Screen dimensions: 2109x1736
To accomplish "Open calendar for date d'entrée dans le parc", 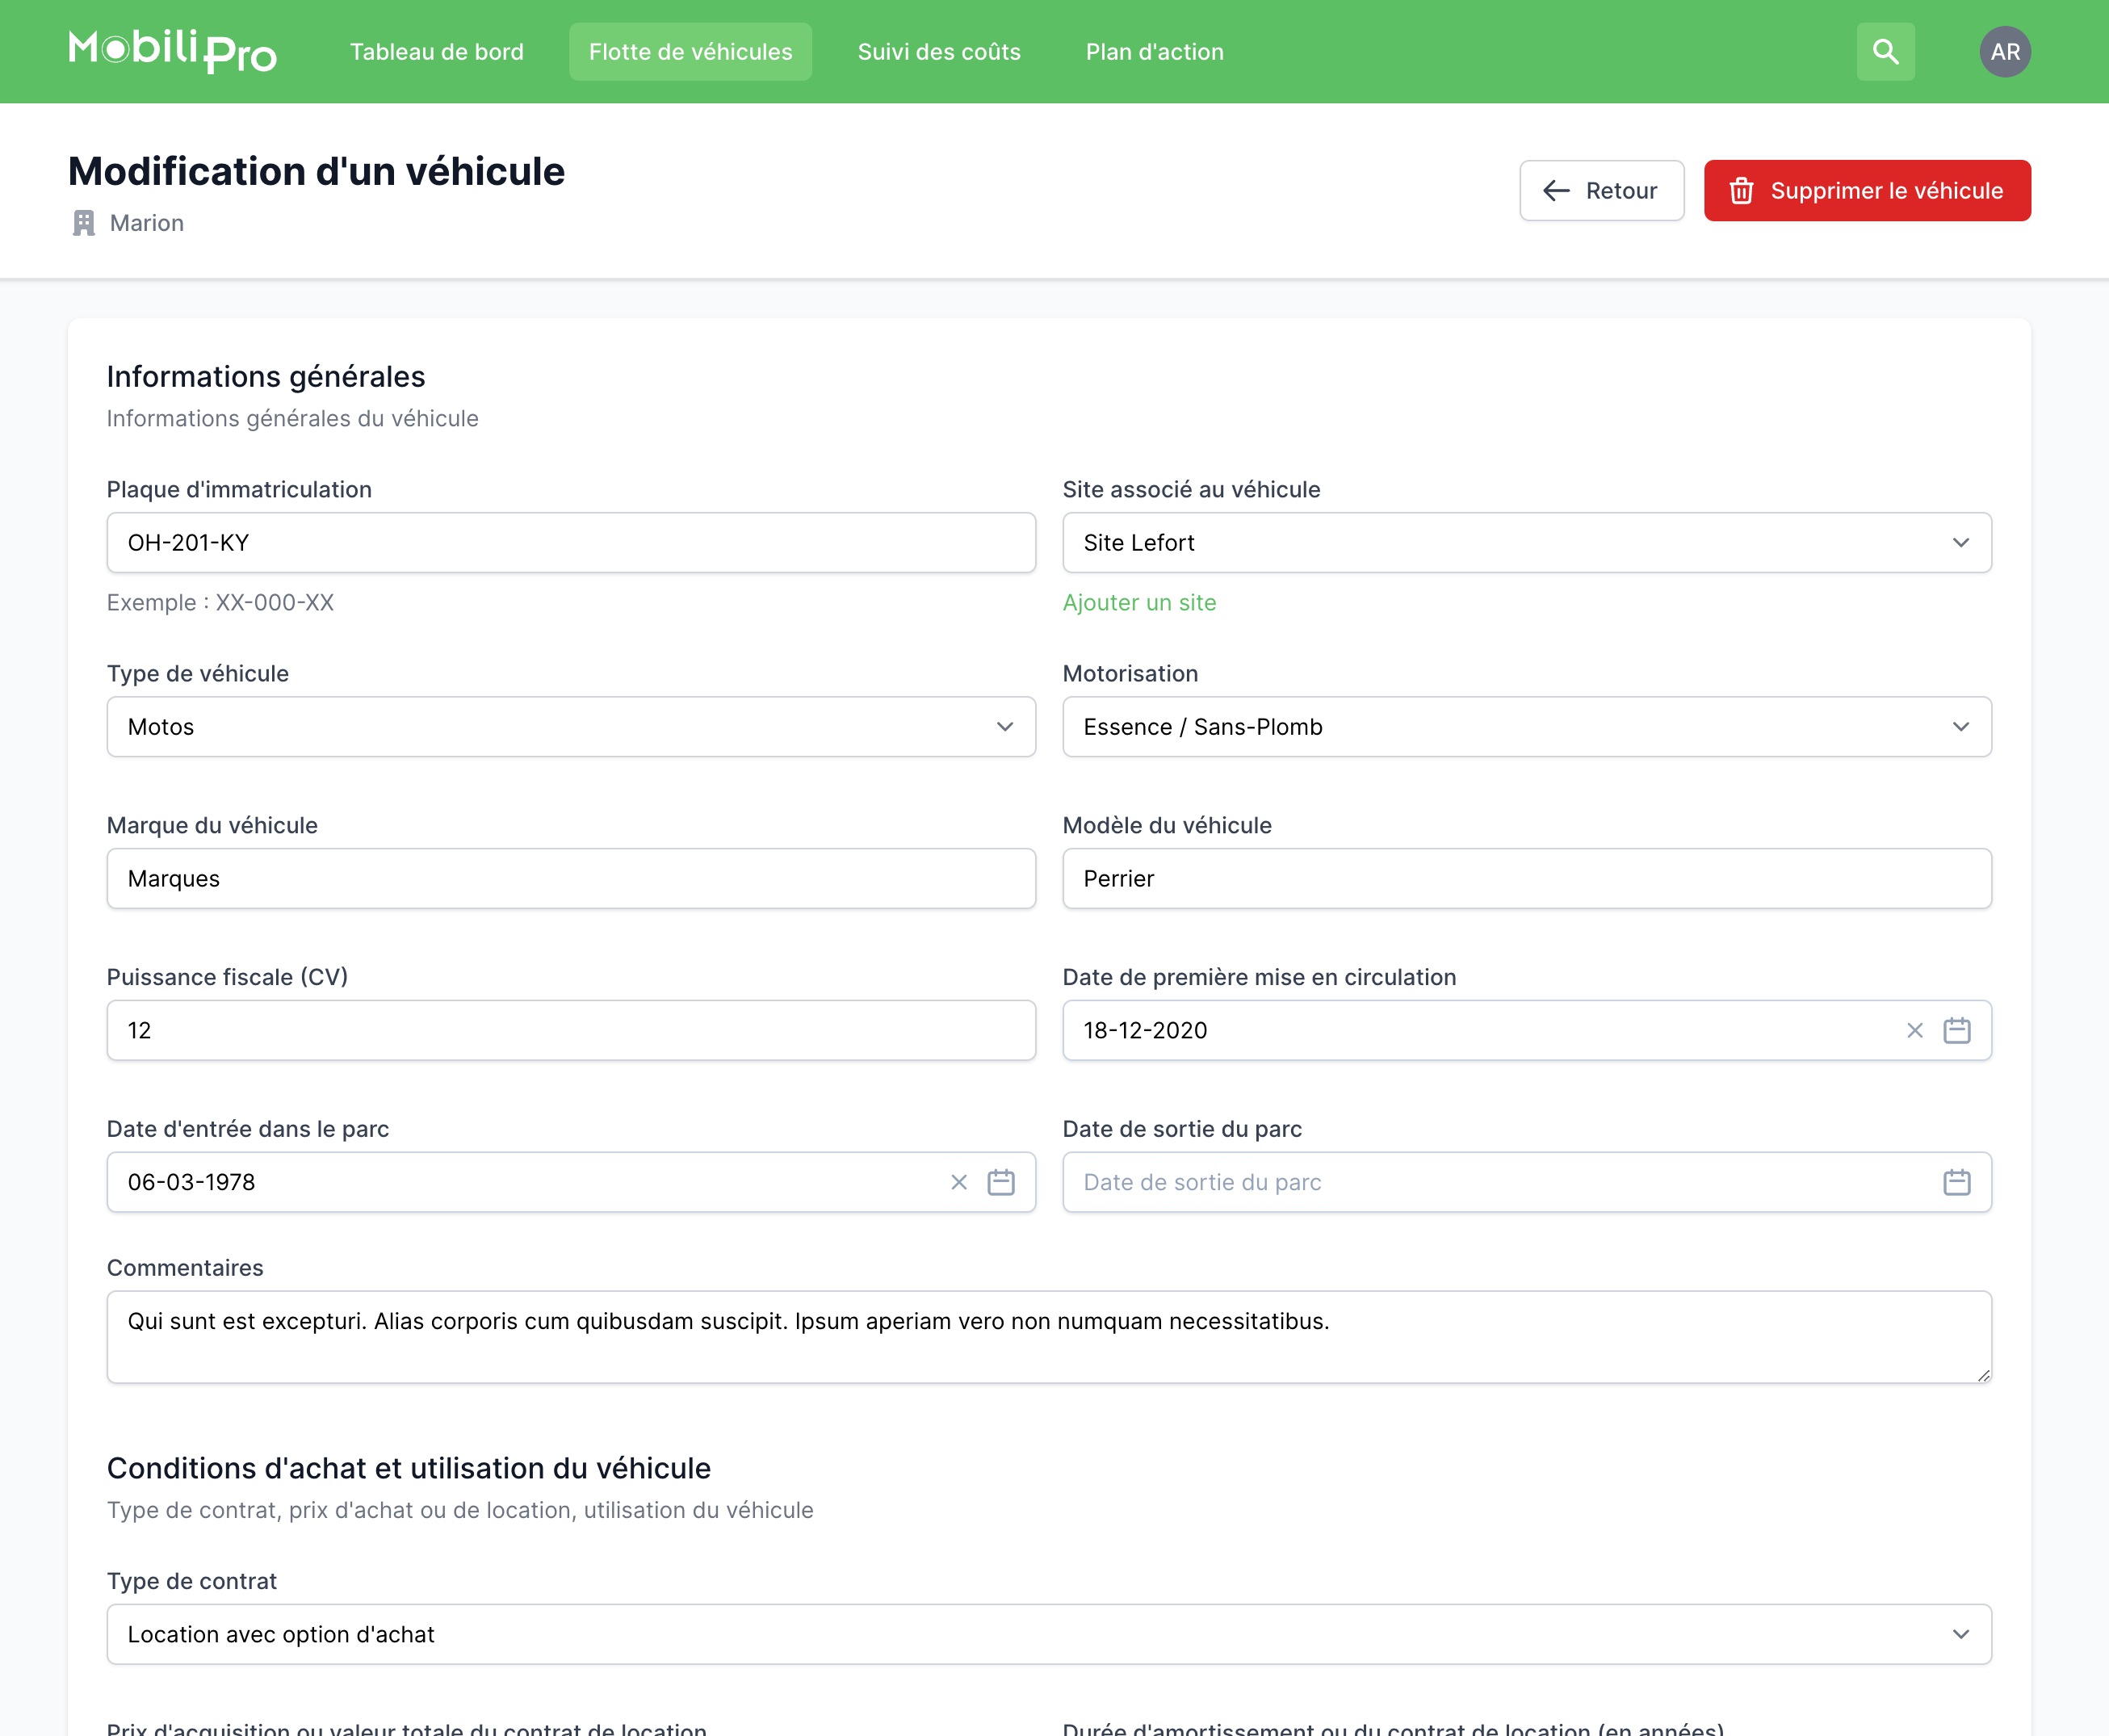I will click(x=1000, y=1182).
